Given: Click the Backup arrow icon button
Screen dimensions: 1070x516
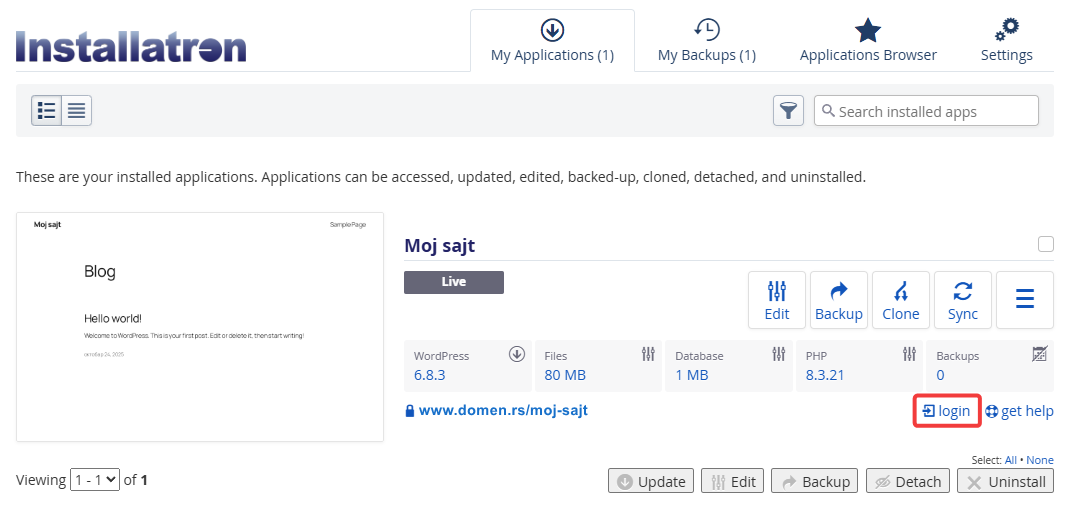Looking at the screenshot, I should click(x=838, y=300).
